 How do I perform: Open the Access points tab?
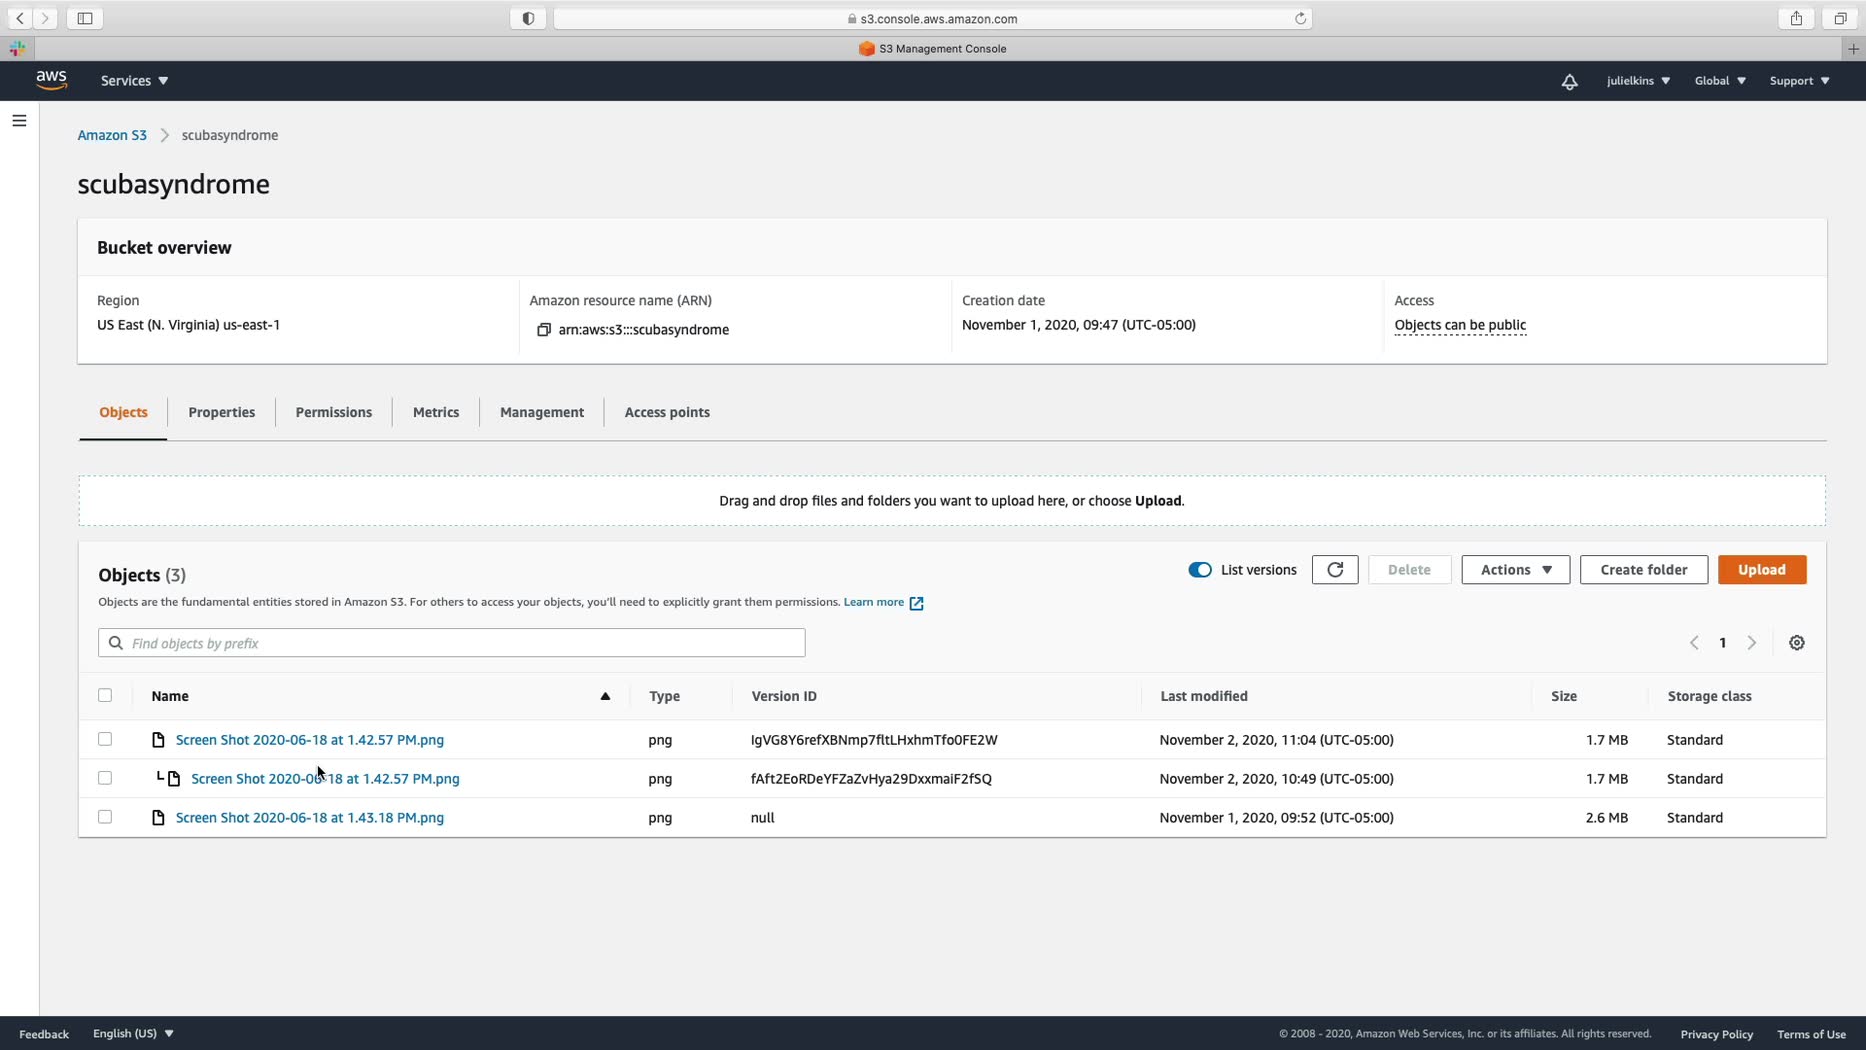(x=667, y=412)
